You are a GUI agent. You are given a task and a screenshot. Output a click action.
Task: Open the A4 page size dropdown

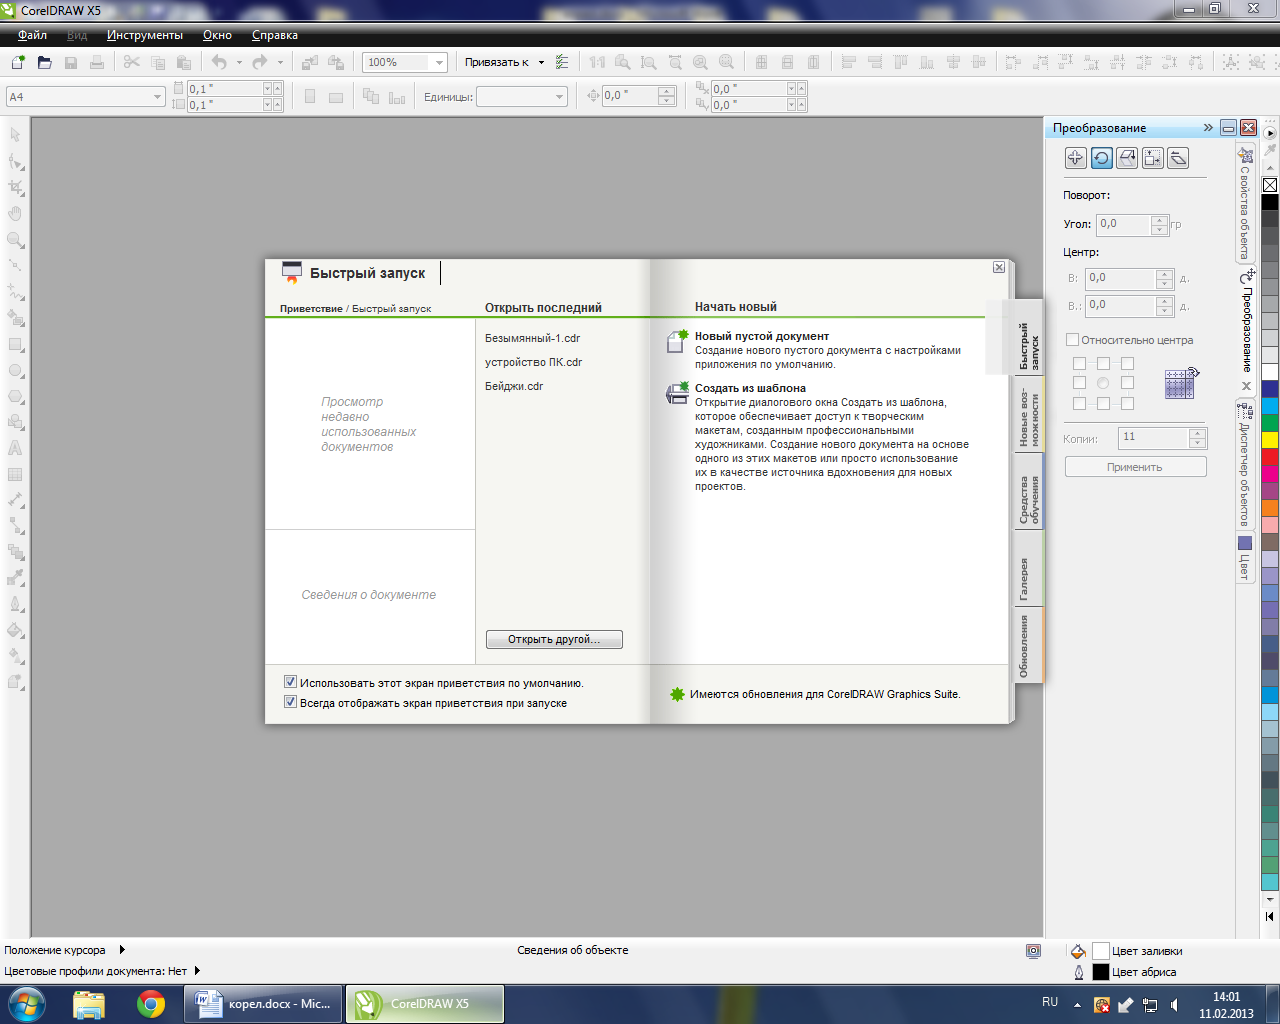(x=157, y=97)
